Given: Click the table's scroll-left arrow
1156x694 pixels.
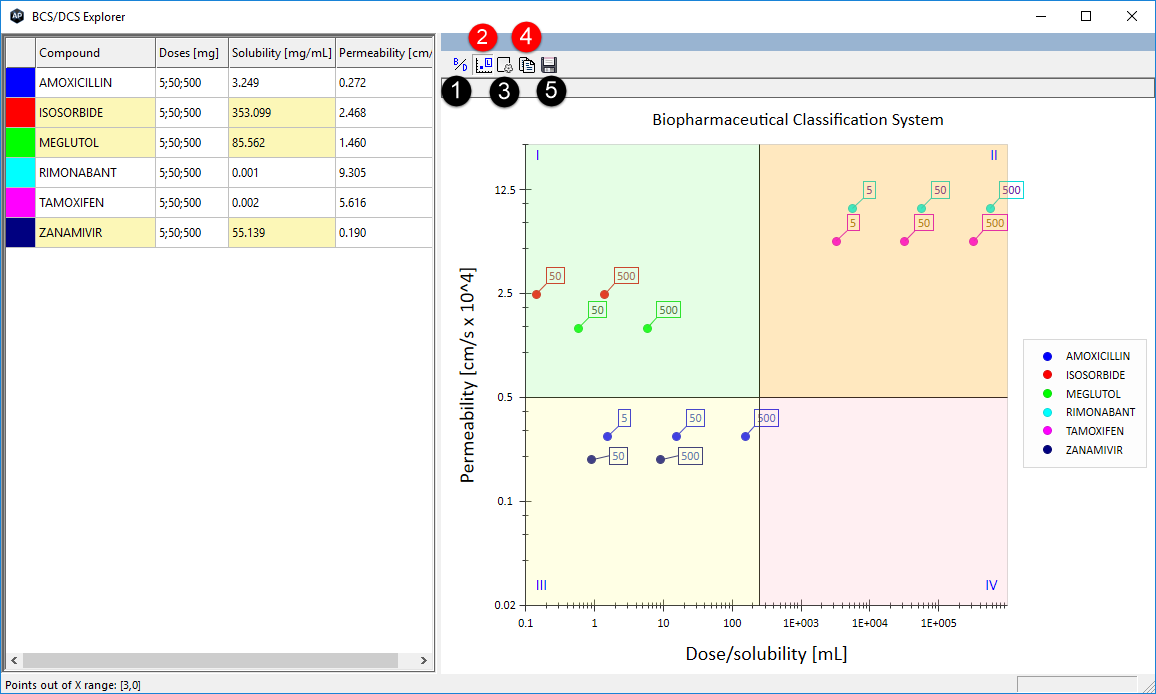Looking at the screenshot, I should 14,660.
